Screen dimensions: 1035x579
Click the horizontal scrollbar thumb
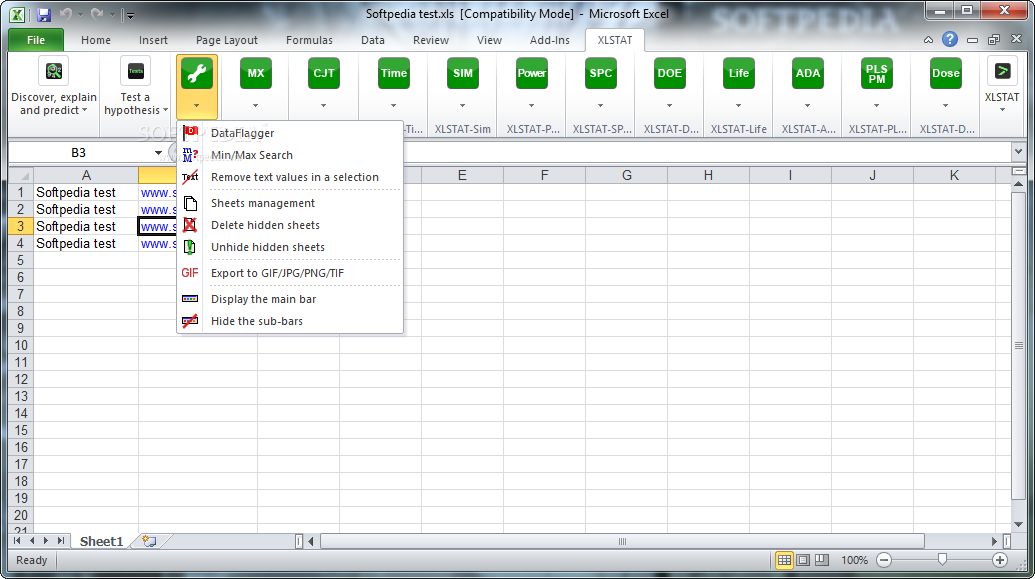tap(622, 541)
